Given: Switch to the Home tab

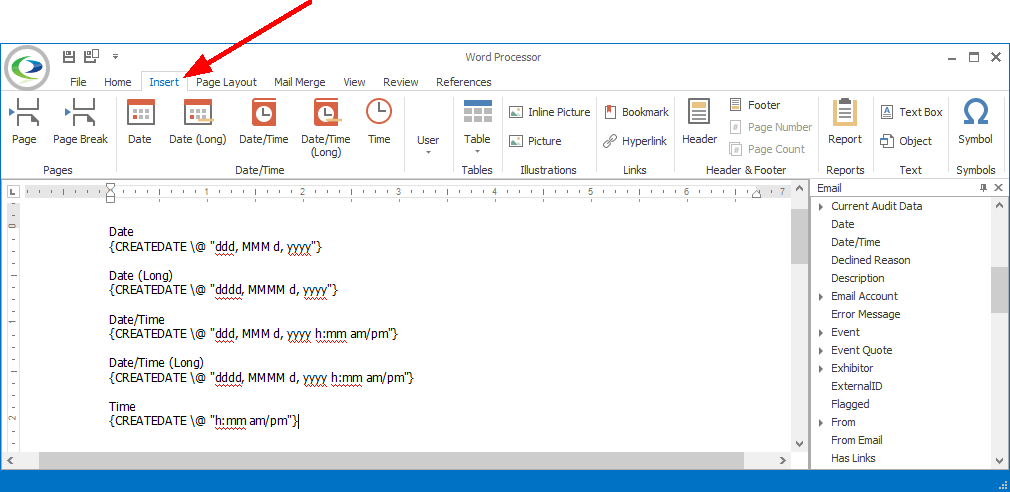Looking at the screenshot, I should (117, 82).
